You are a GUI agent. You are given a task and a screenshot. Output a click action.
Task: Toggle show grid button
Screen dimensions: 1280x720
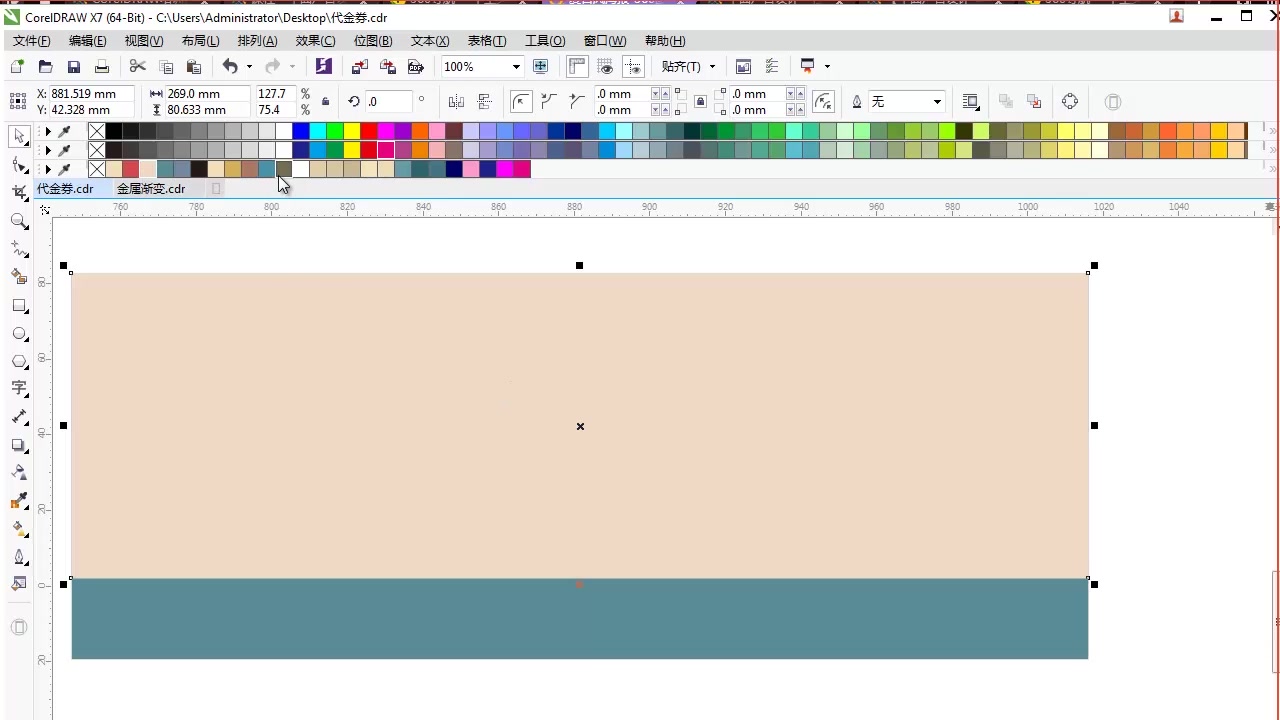[605, 67]
